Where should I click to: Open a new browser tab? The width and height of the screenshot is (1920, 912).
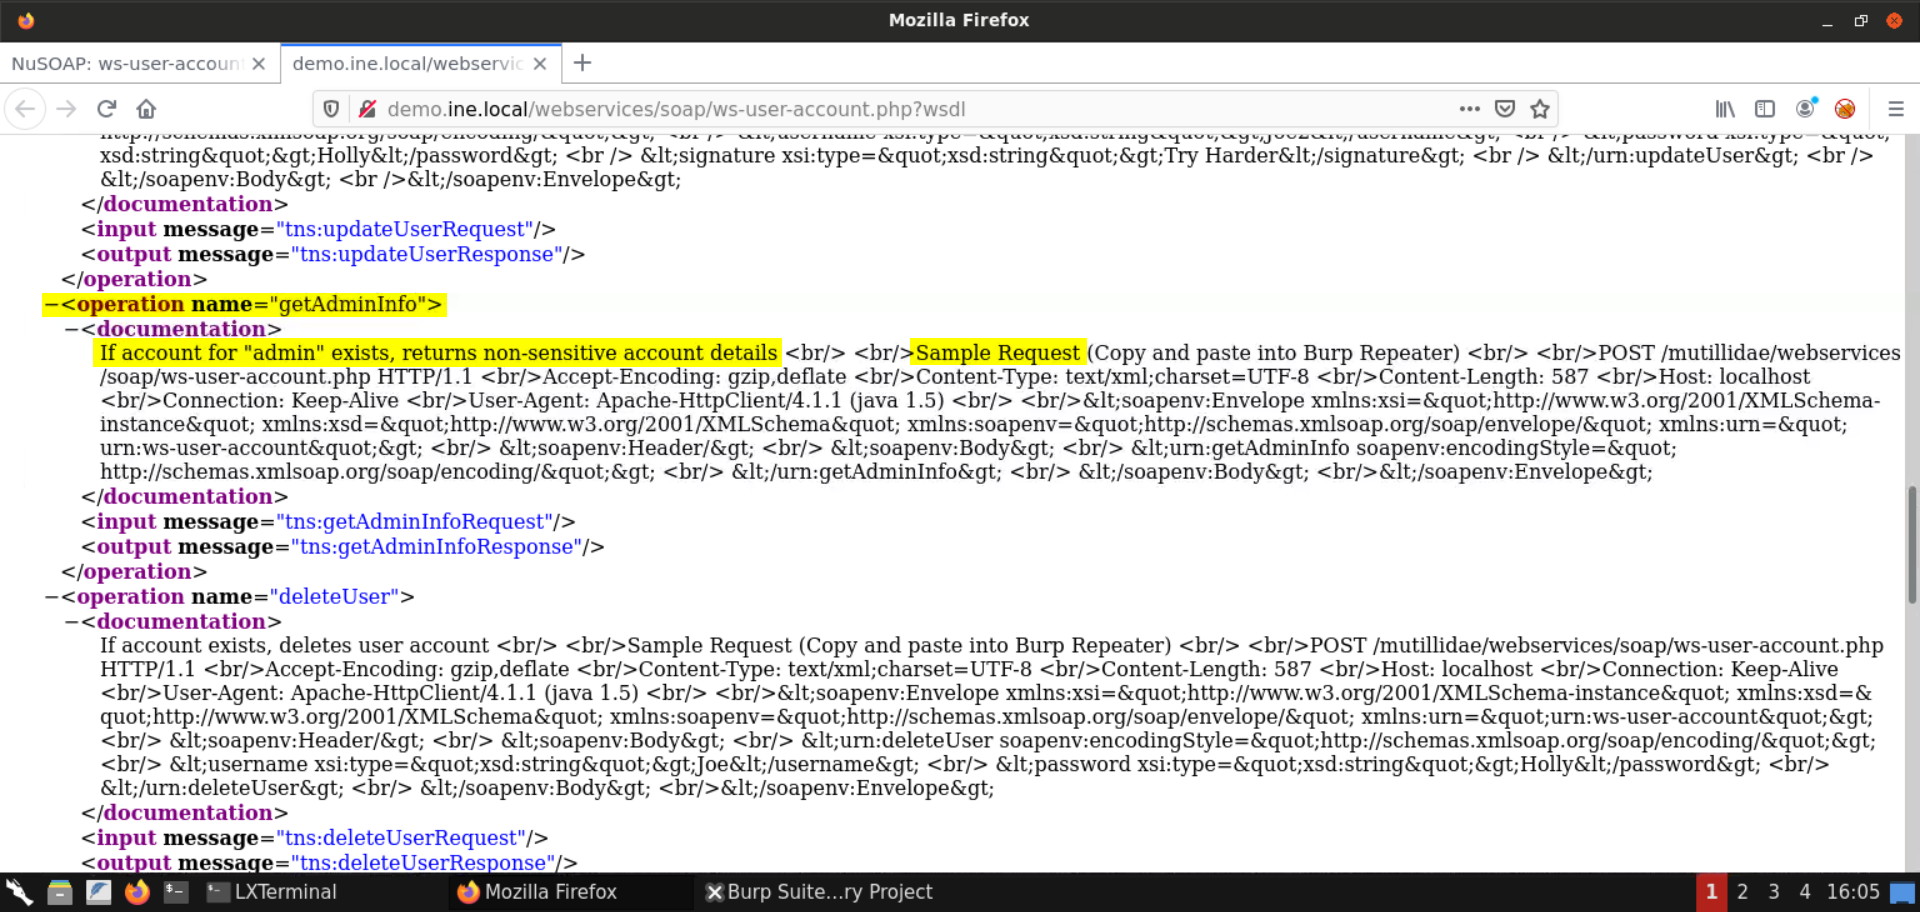click(582, 63)
